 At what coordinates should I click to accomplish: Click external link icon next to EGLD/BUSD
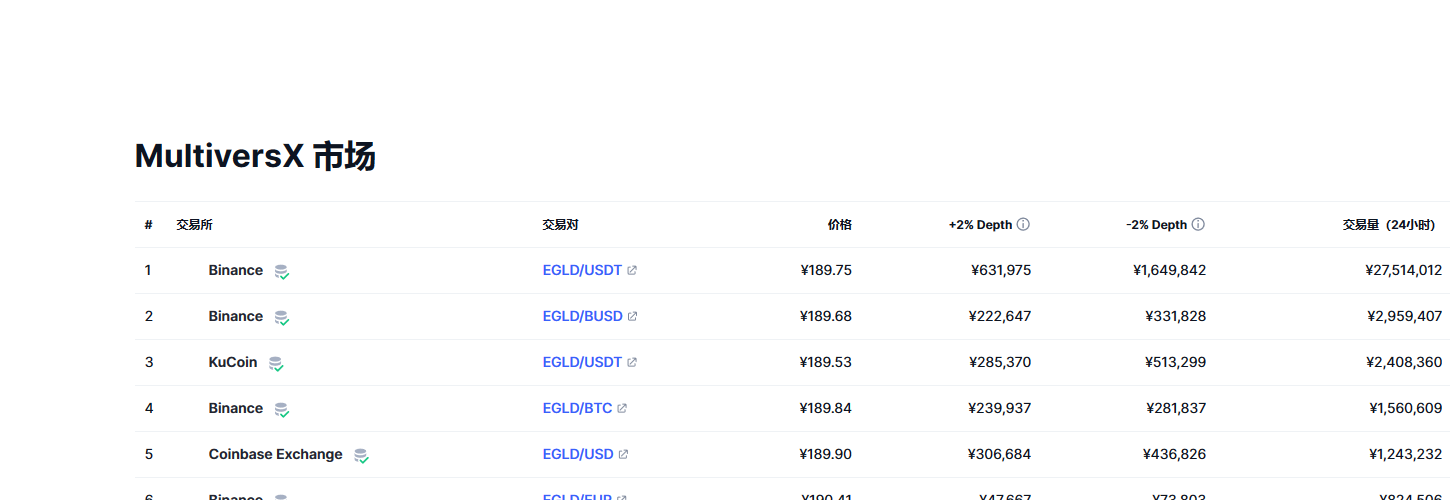click(632, 317)
